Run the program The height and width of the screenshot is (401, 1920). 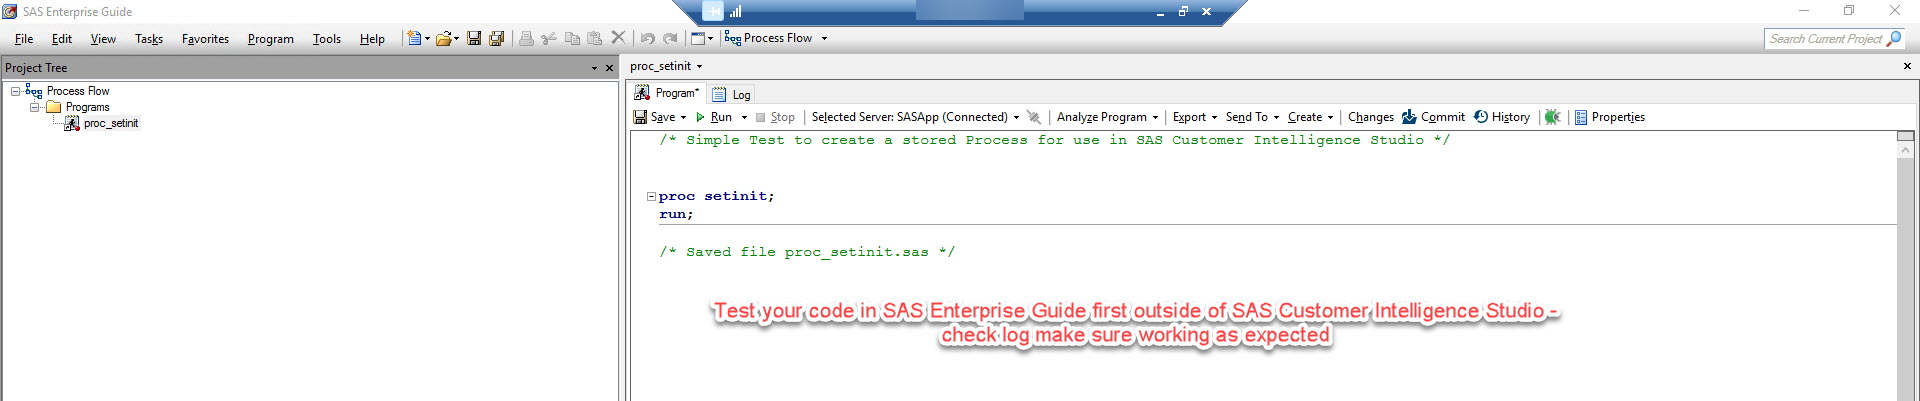coord(714,117)
